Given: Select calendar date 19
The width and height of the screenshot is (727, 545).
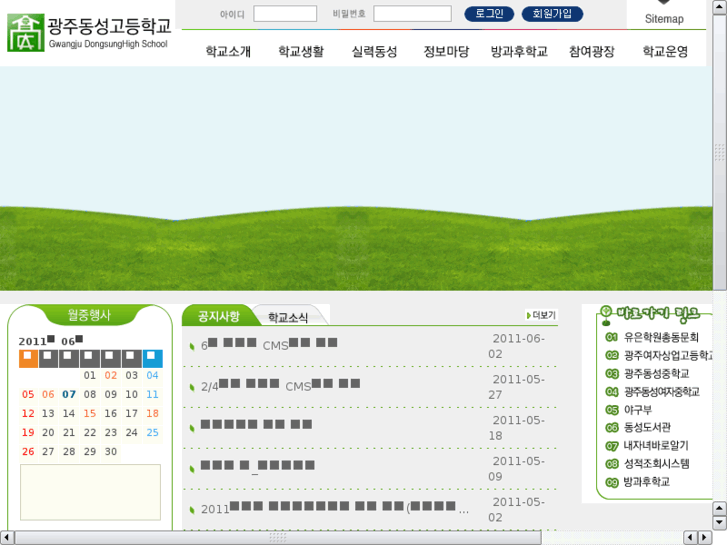Looking at the screenshot, I should (28, 432).
